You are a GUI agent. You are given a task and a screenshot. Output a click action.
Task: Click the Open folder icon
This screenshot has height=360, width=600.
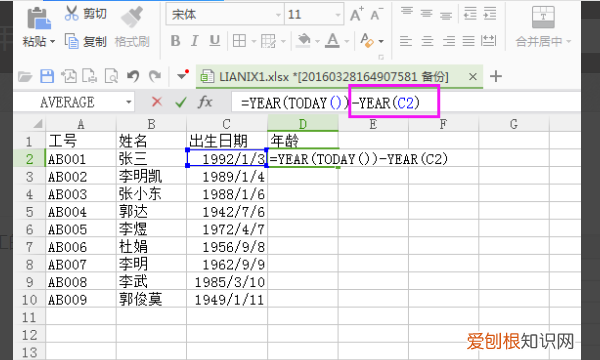pos(25,77)
